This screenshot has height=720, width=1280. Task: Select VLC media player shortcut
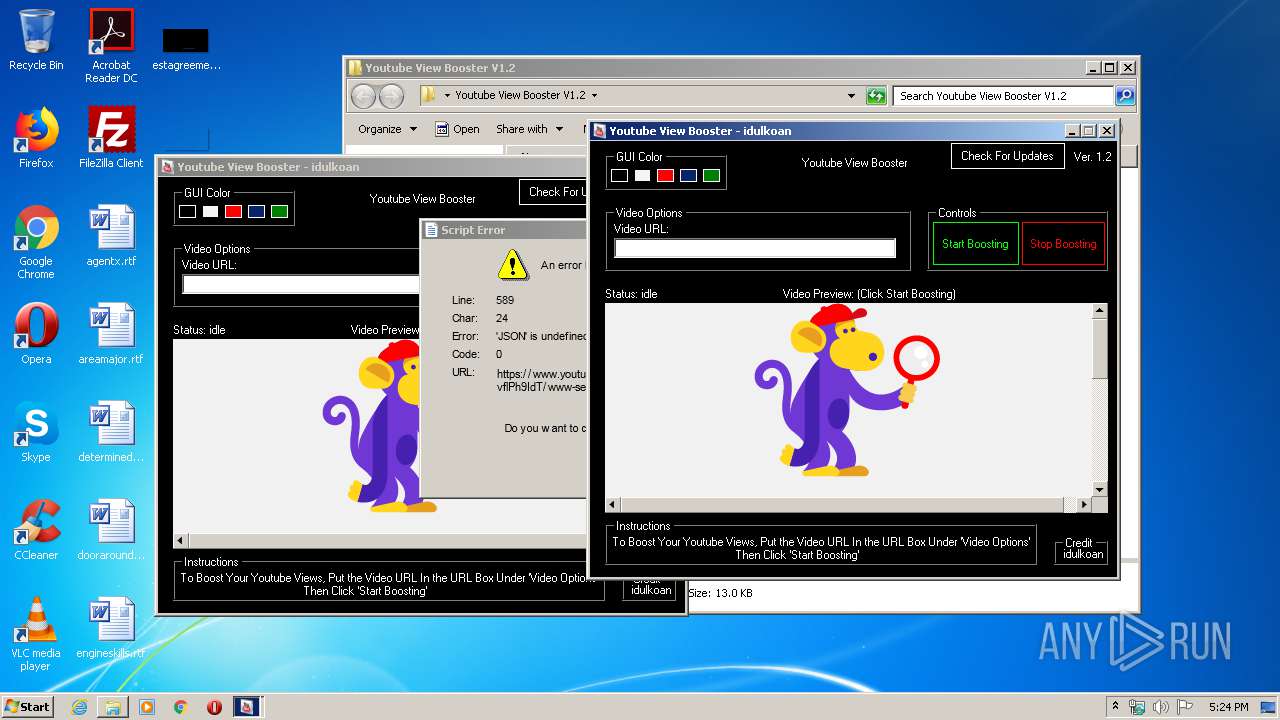[36, 634]
